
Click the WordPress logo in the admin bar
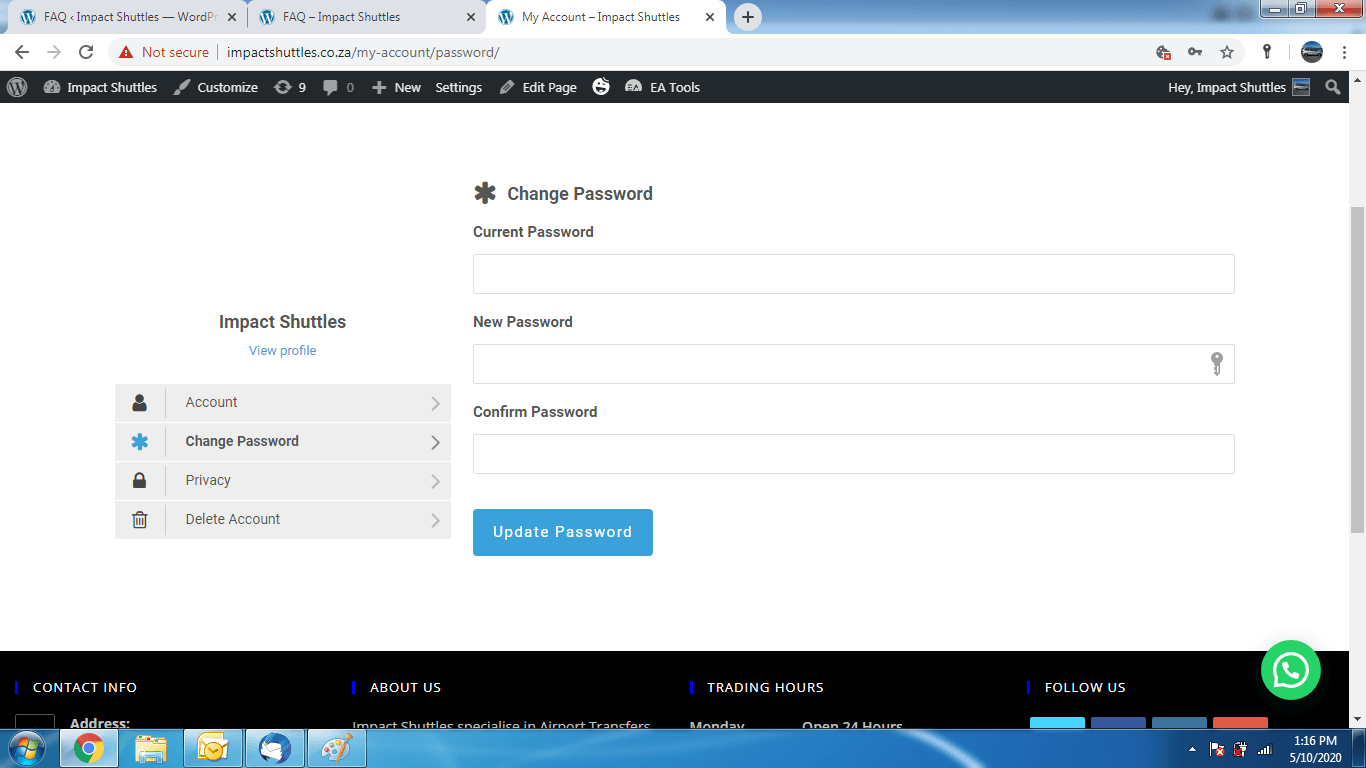tap(16, 87)
